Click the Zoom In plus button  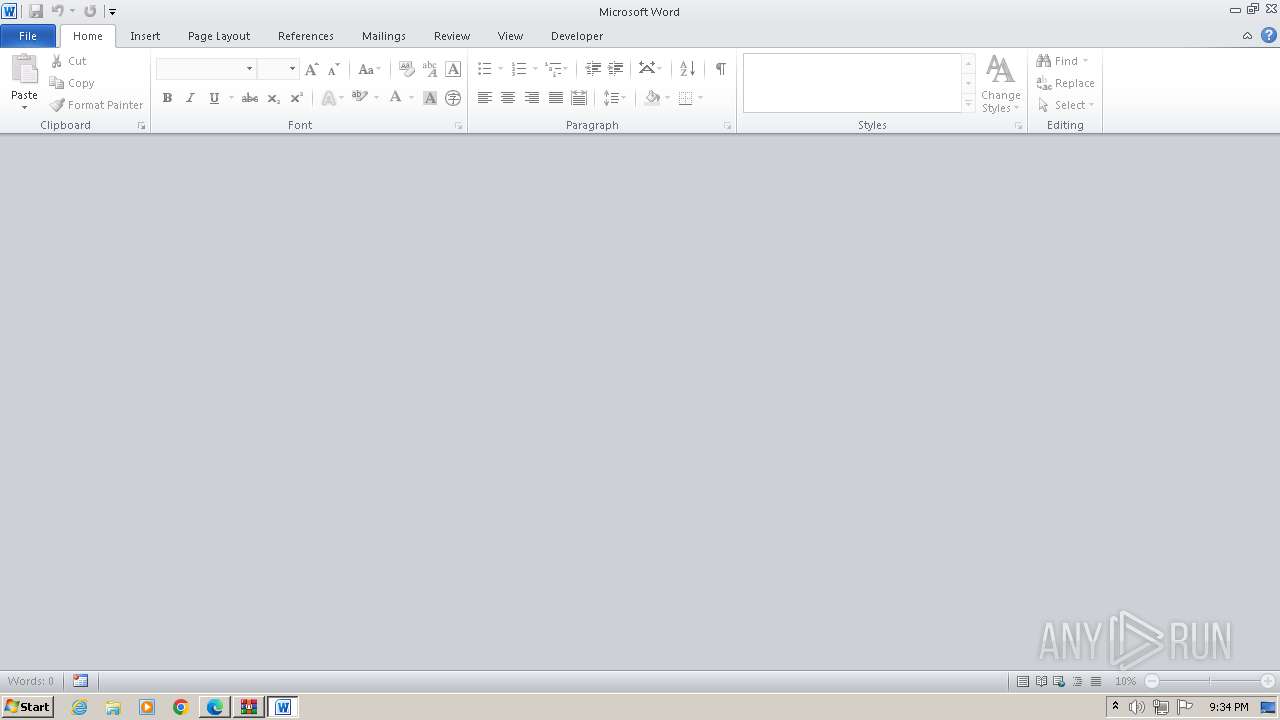tap(1268, 681)
